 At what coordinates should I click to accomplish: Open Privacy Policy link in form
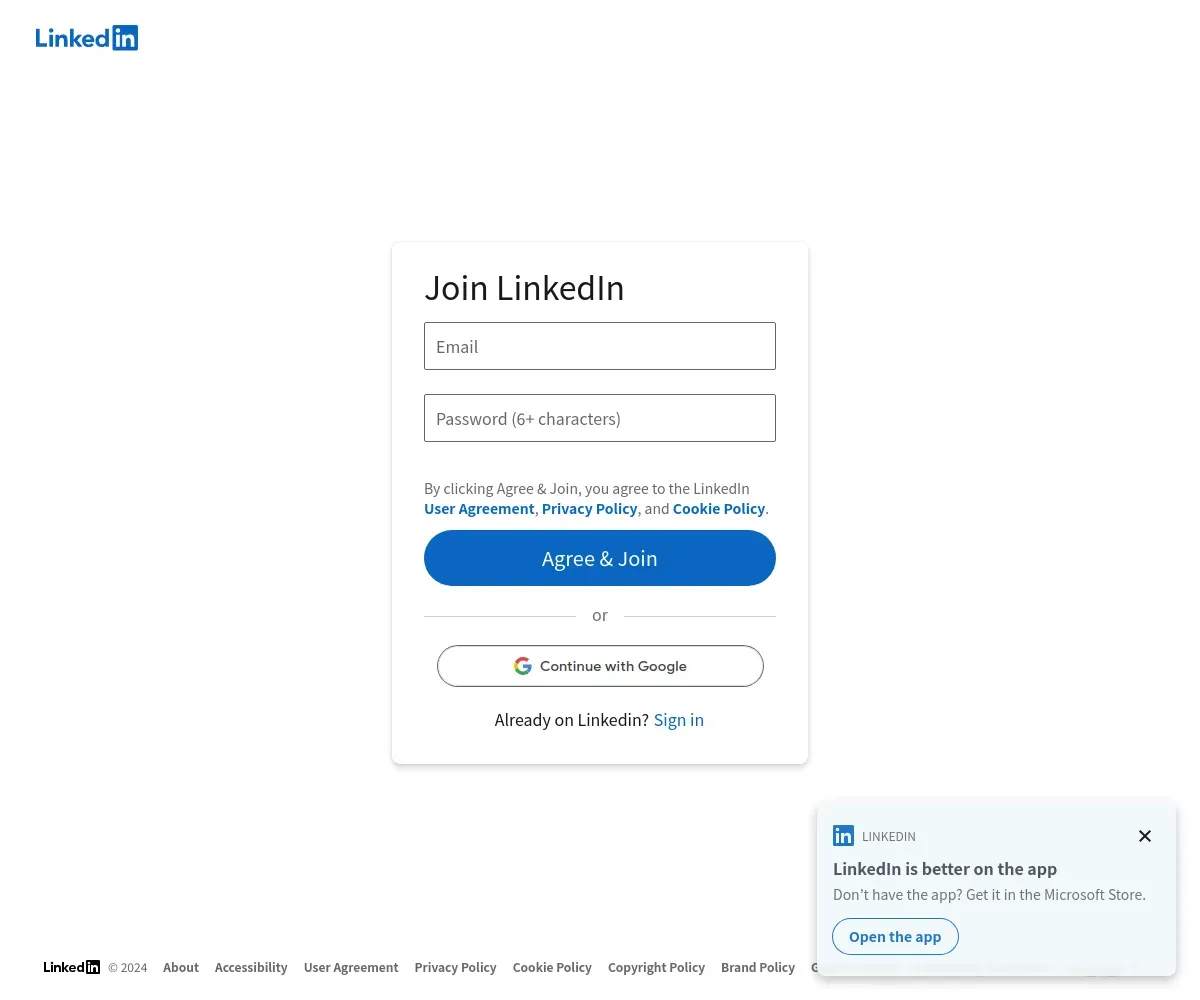[x=589, y=508]
